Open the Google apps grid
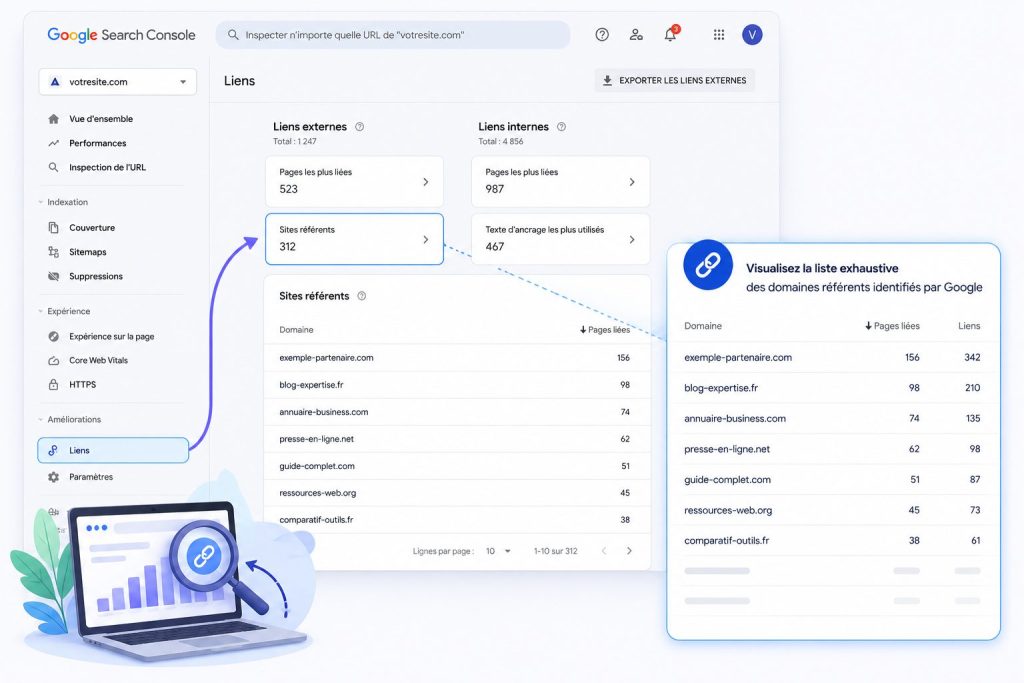 click(718, 35)
